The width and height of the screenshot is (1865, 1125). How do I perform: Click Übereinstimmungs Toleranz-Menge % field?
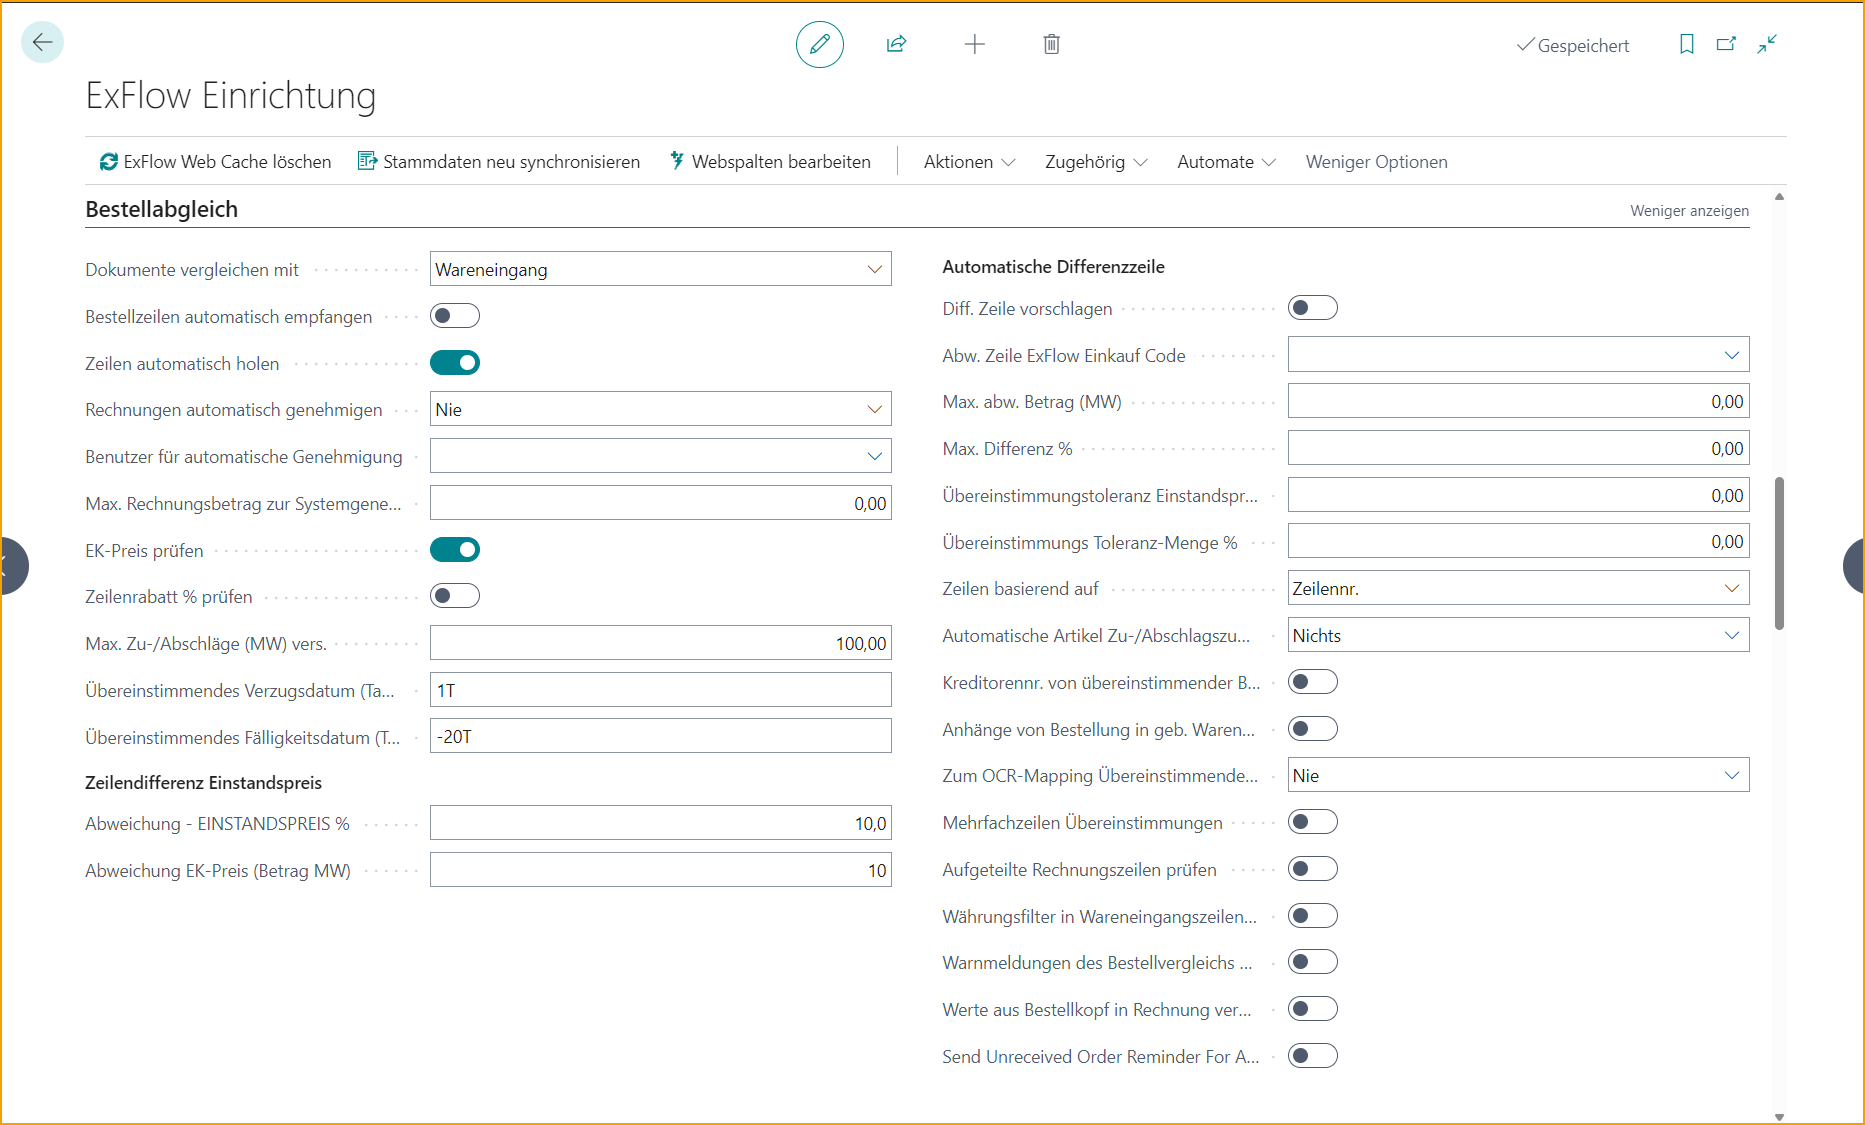[x=1518, y=541]
